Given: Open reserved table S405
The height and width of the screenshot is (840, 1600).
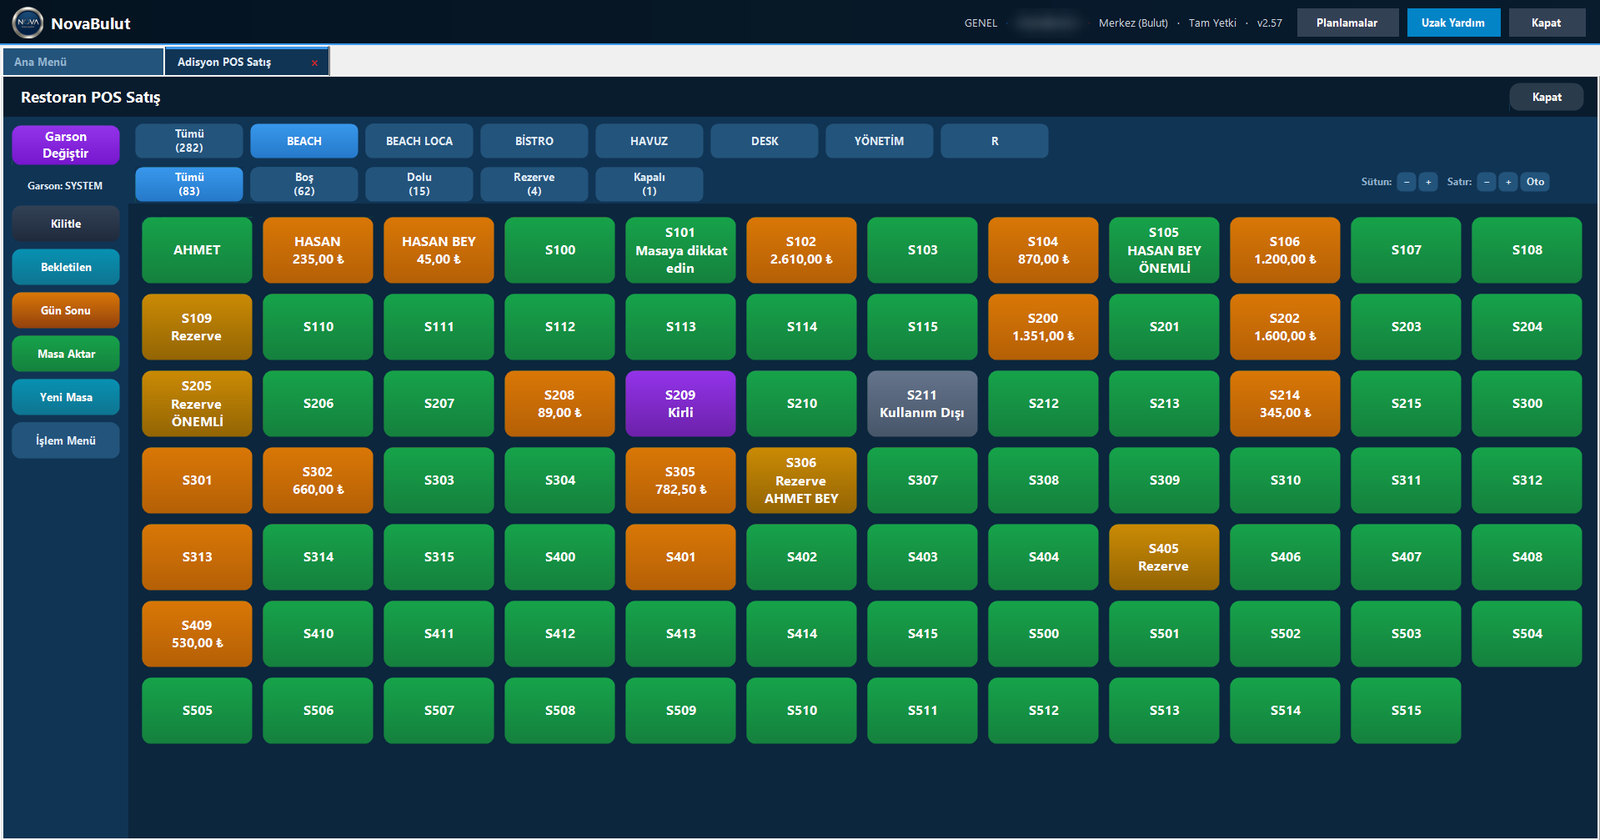Looking at the screenshot, I should tap(1164, 557).
